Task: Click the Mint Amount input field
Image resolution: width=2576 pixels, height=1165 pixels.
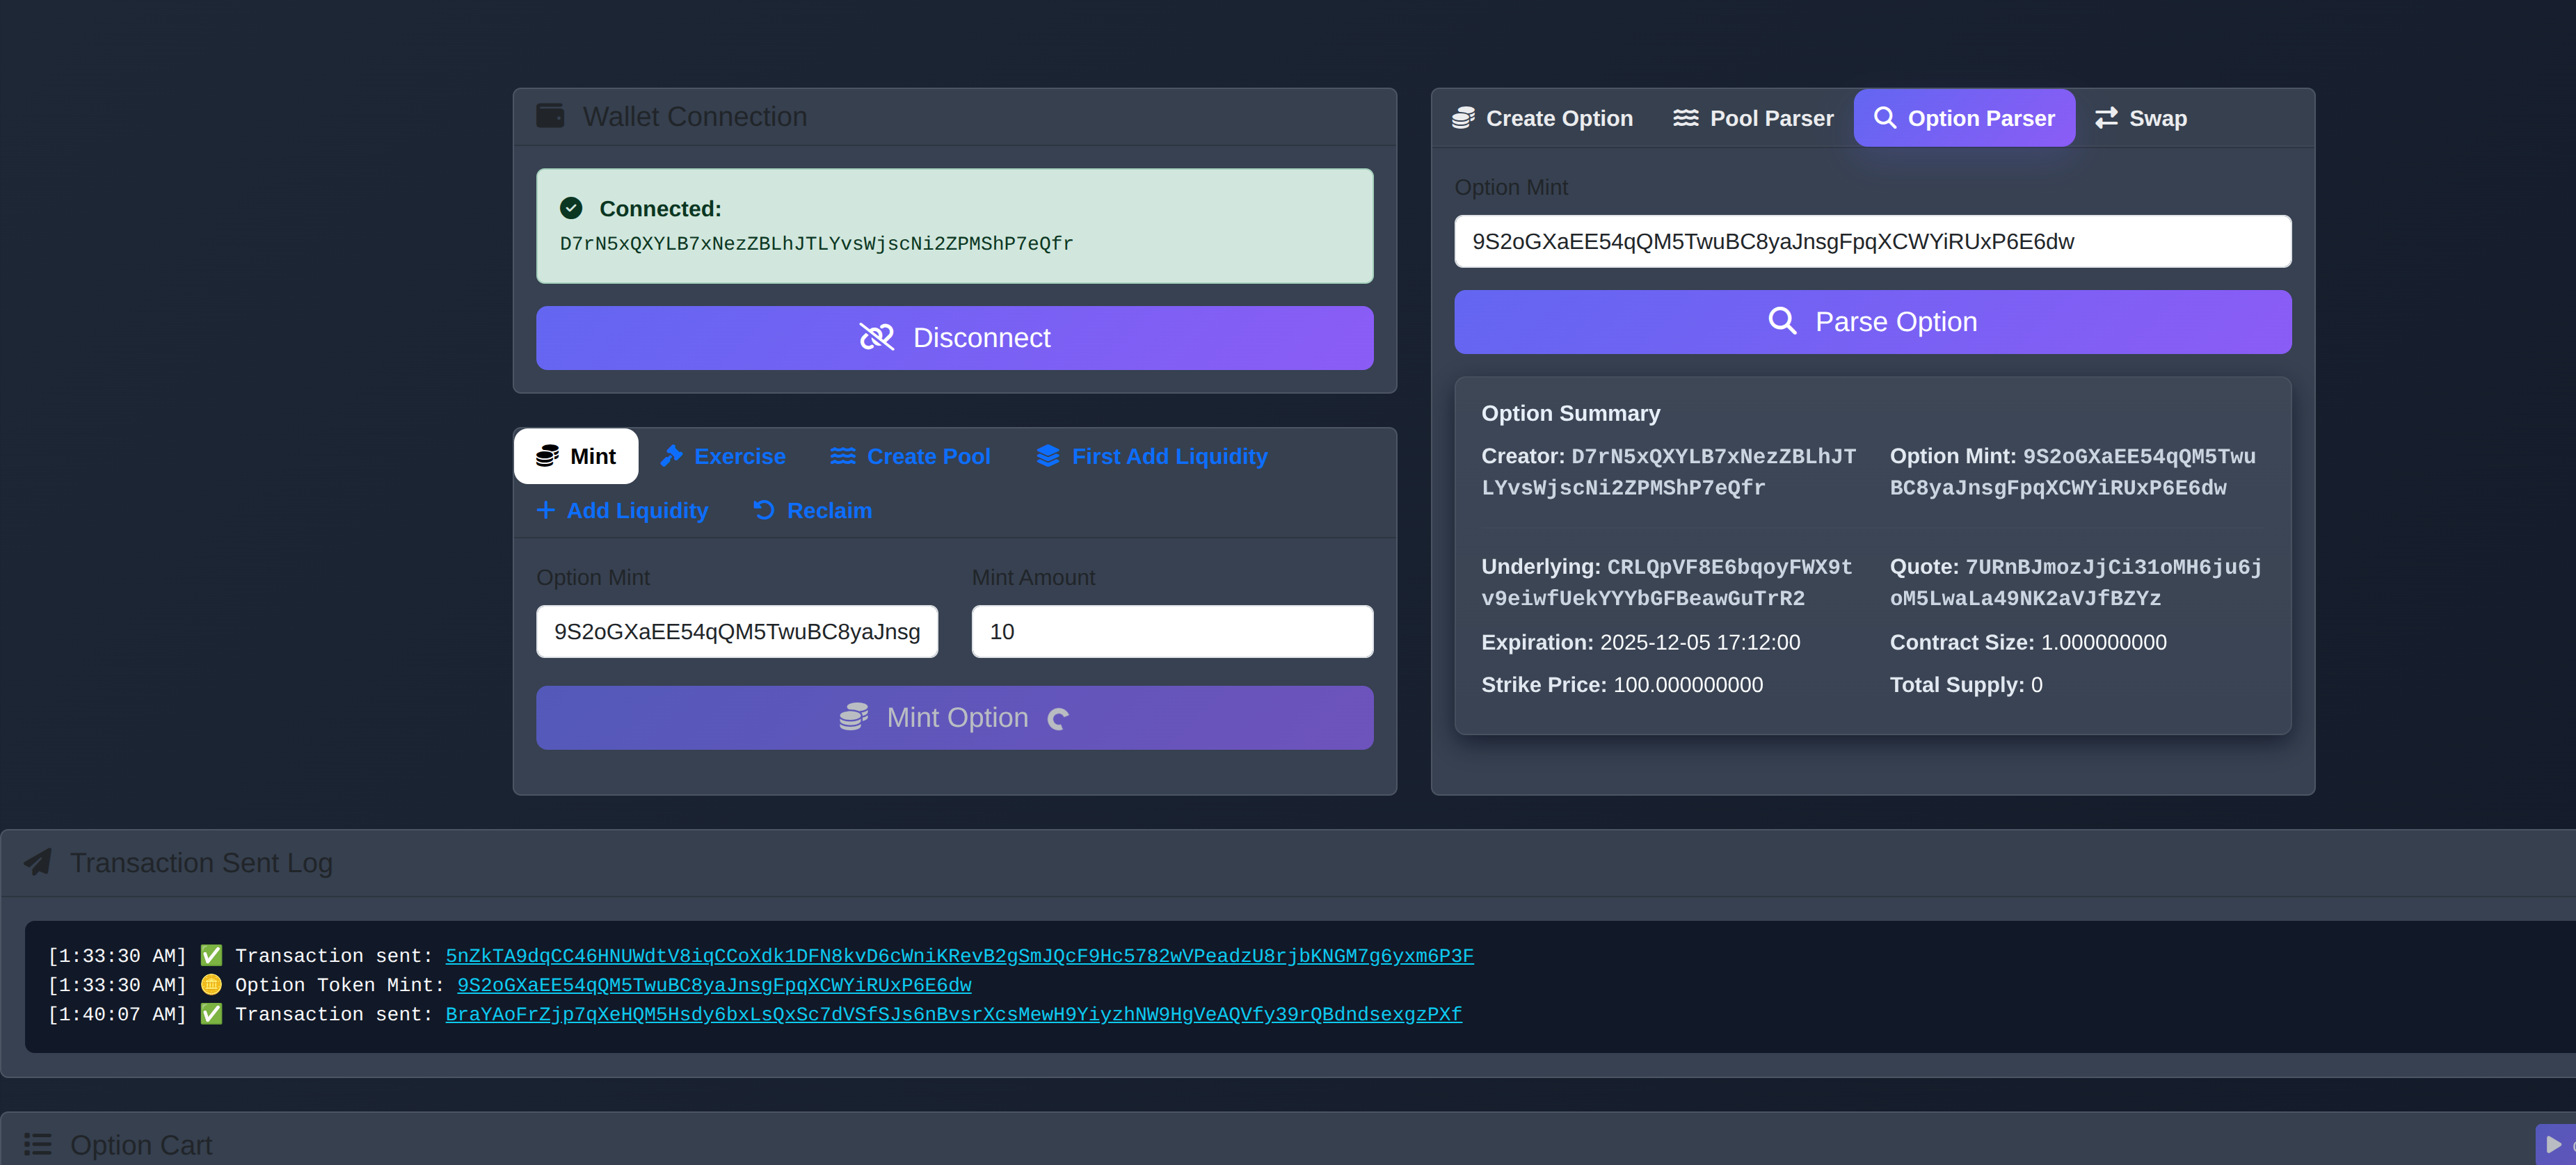Action: point(1172,631)
